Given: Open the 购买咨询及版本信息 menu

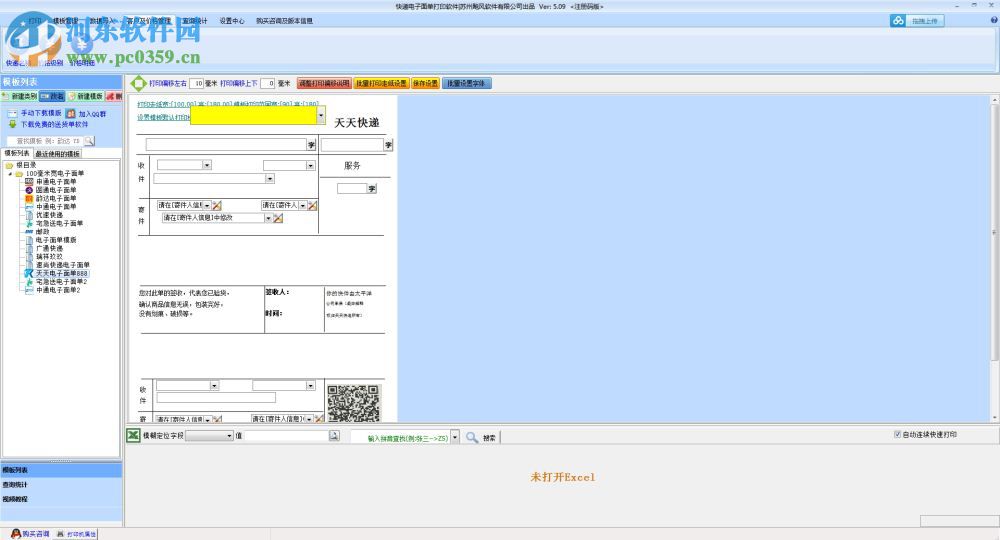Looking at the screenshot, I should [x=284, y=21].
